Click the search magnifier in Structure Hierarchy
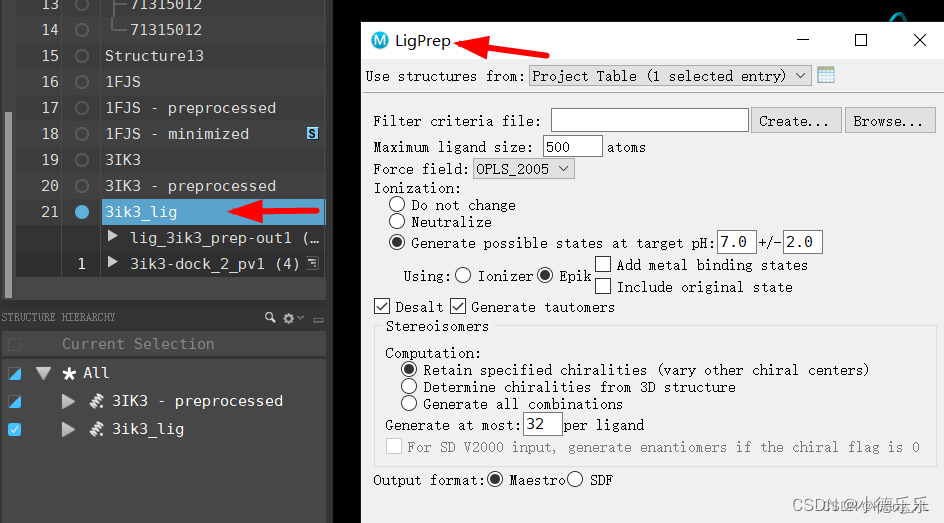Viewport: 944px width, 523px height. click(270, 317)
